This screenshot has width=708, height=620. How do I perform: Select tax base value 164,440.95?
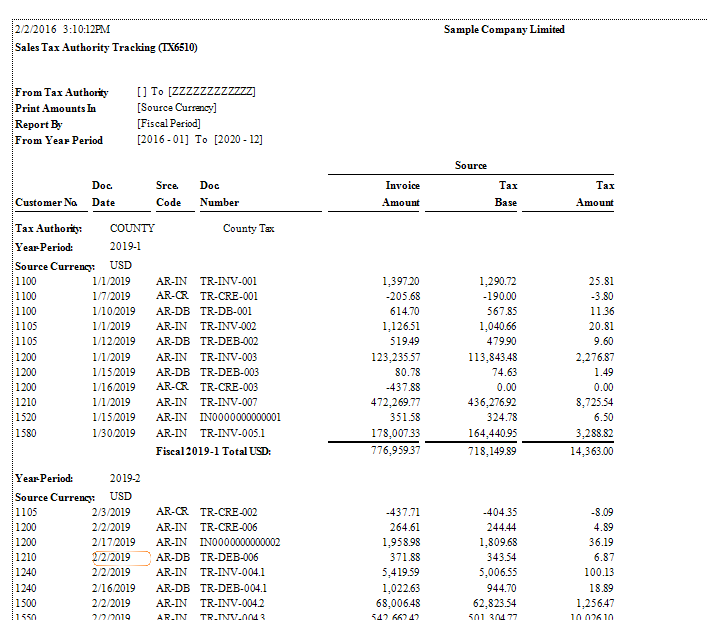click(493, 433)
